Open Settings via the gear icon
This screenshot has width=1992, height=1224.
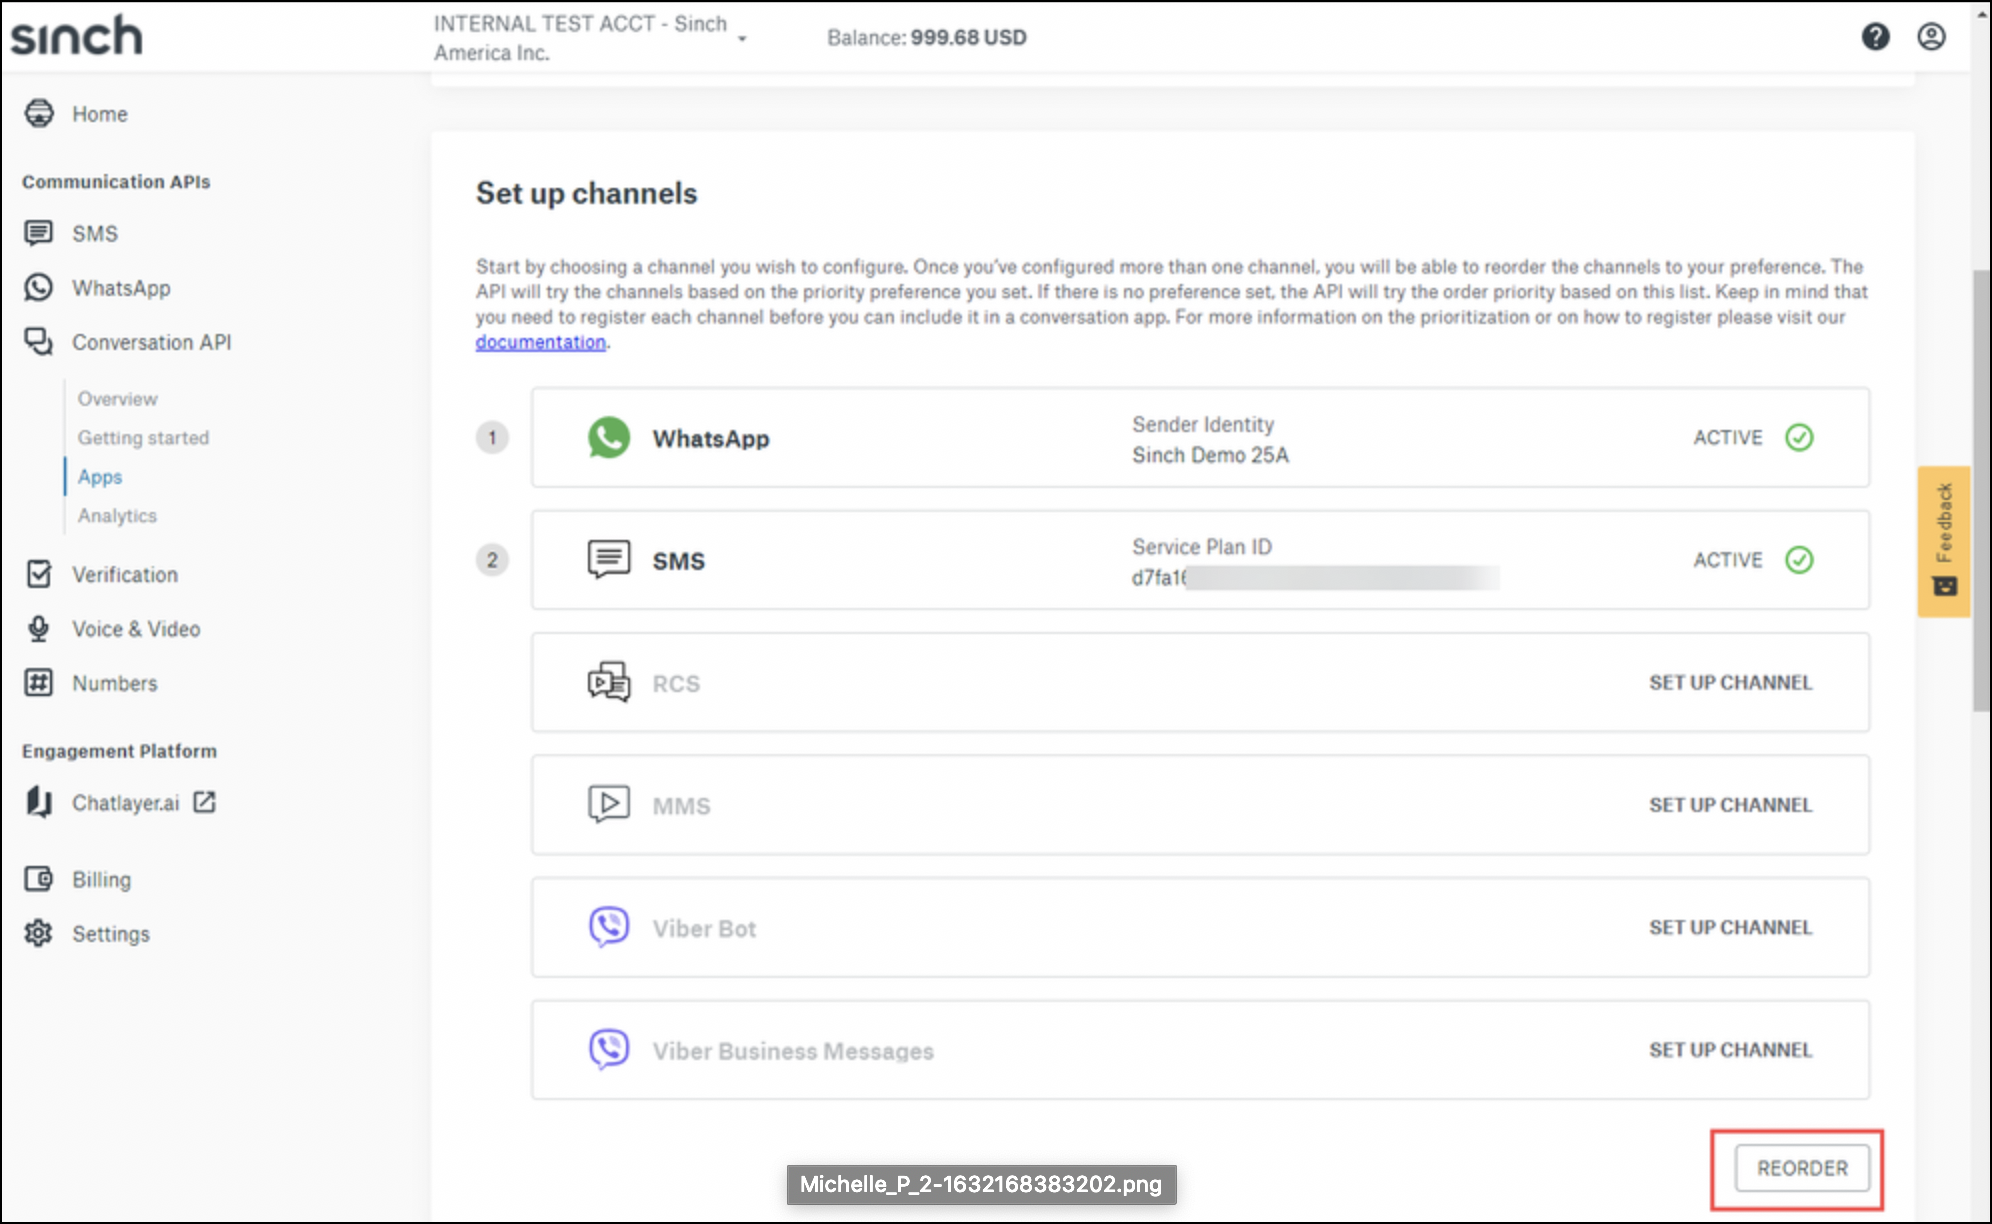(x=39, y=933)
